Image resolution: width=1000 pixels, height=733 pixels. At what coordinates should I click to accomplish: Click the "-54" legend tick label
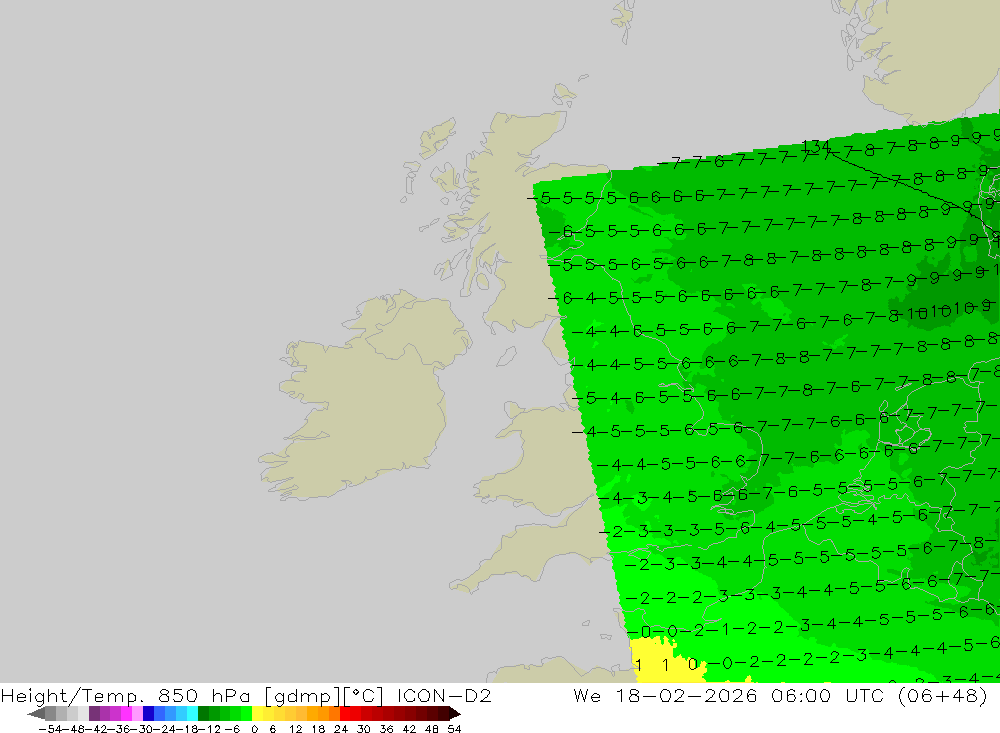(x=50, y=729)
